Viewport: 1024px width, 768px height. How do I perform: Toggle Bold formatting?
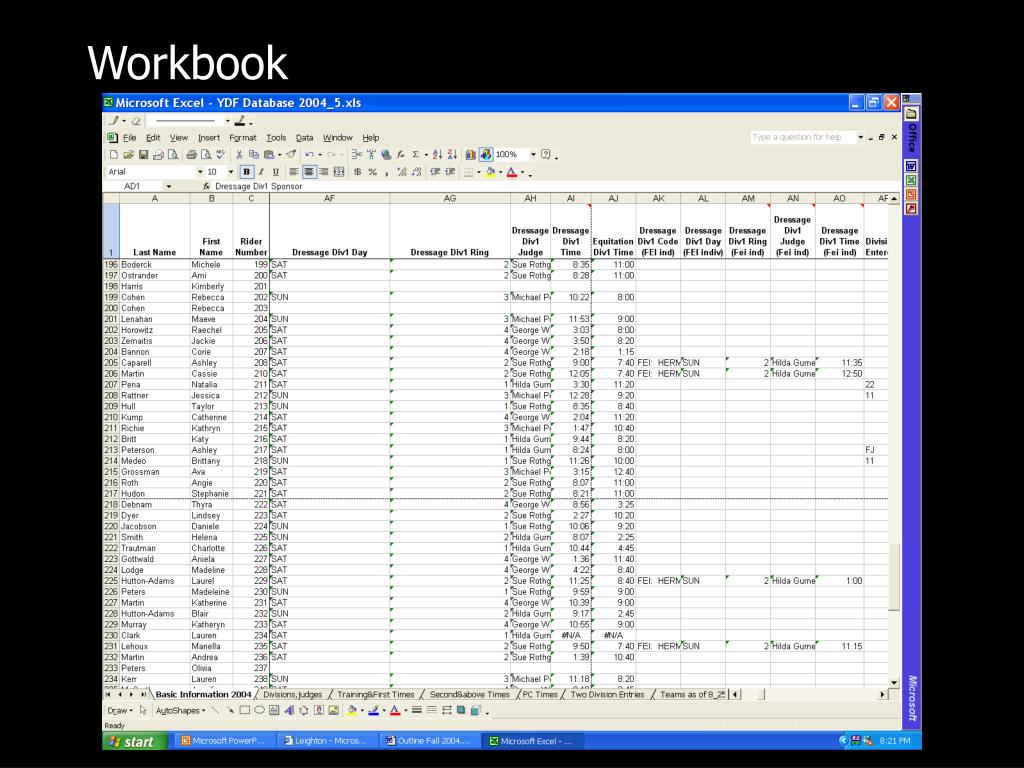246,172
